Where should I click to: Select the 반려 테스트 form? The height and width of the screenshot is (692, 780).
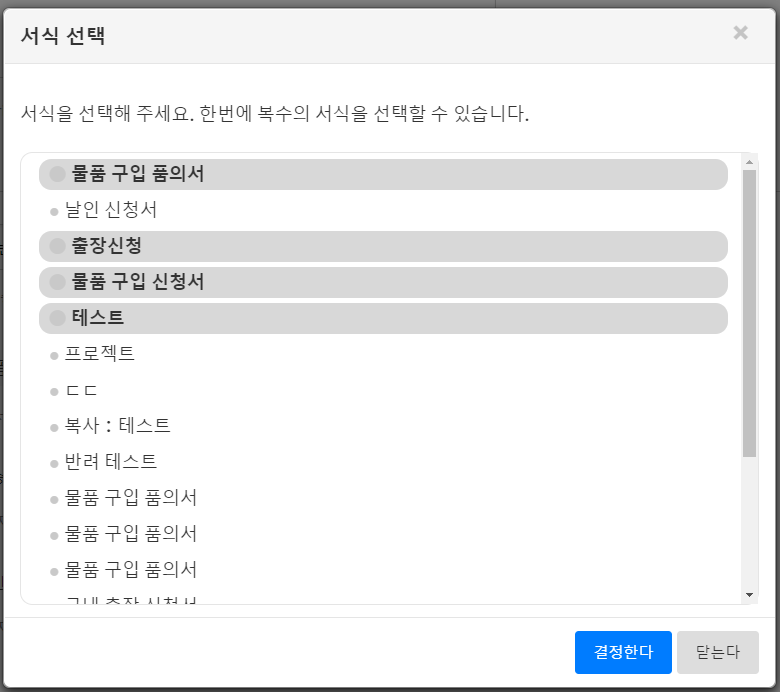[x=111, y=462]
